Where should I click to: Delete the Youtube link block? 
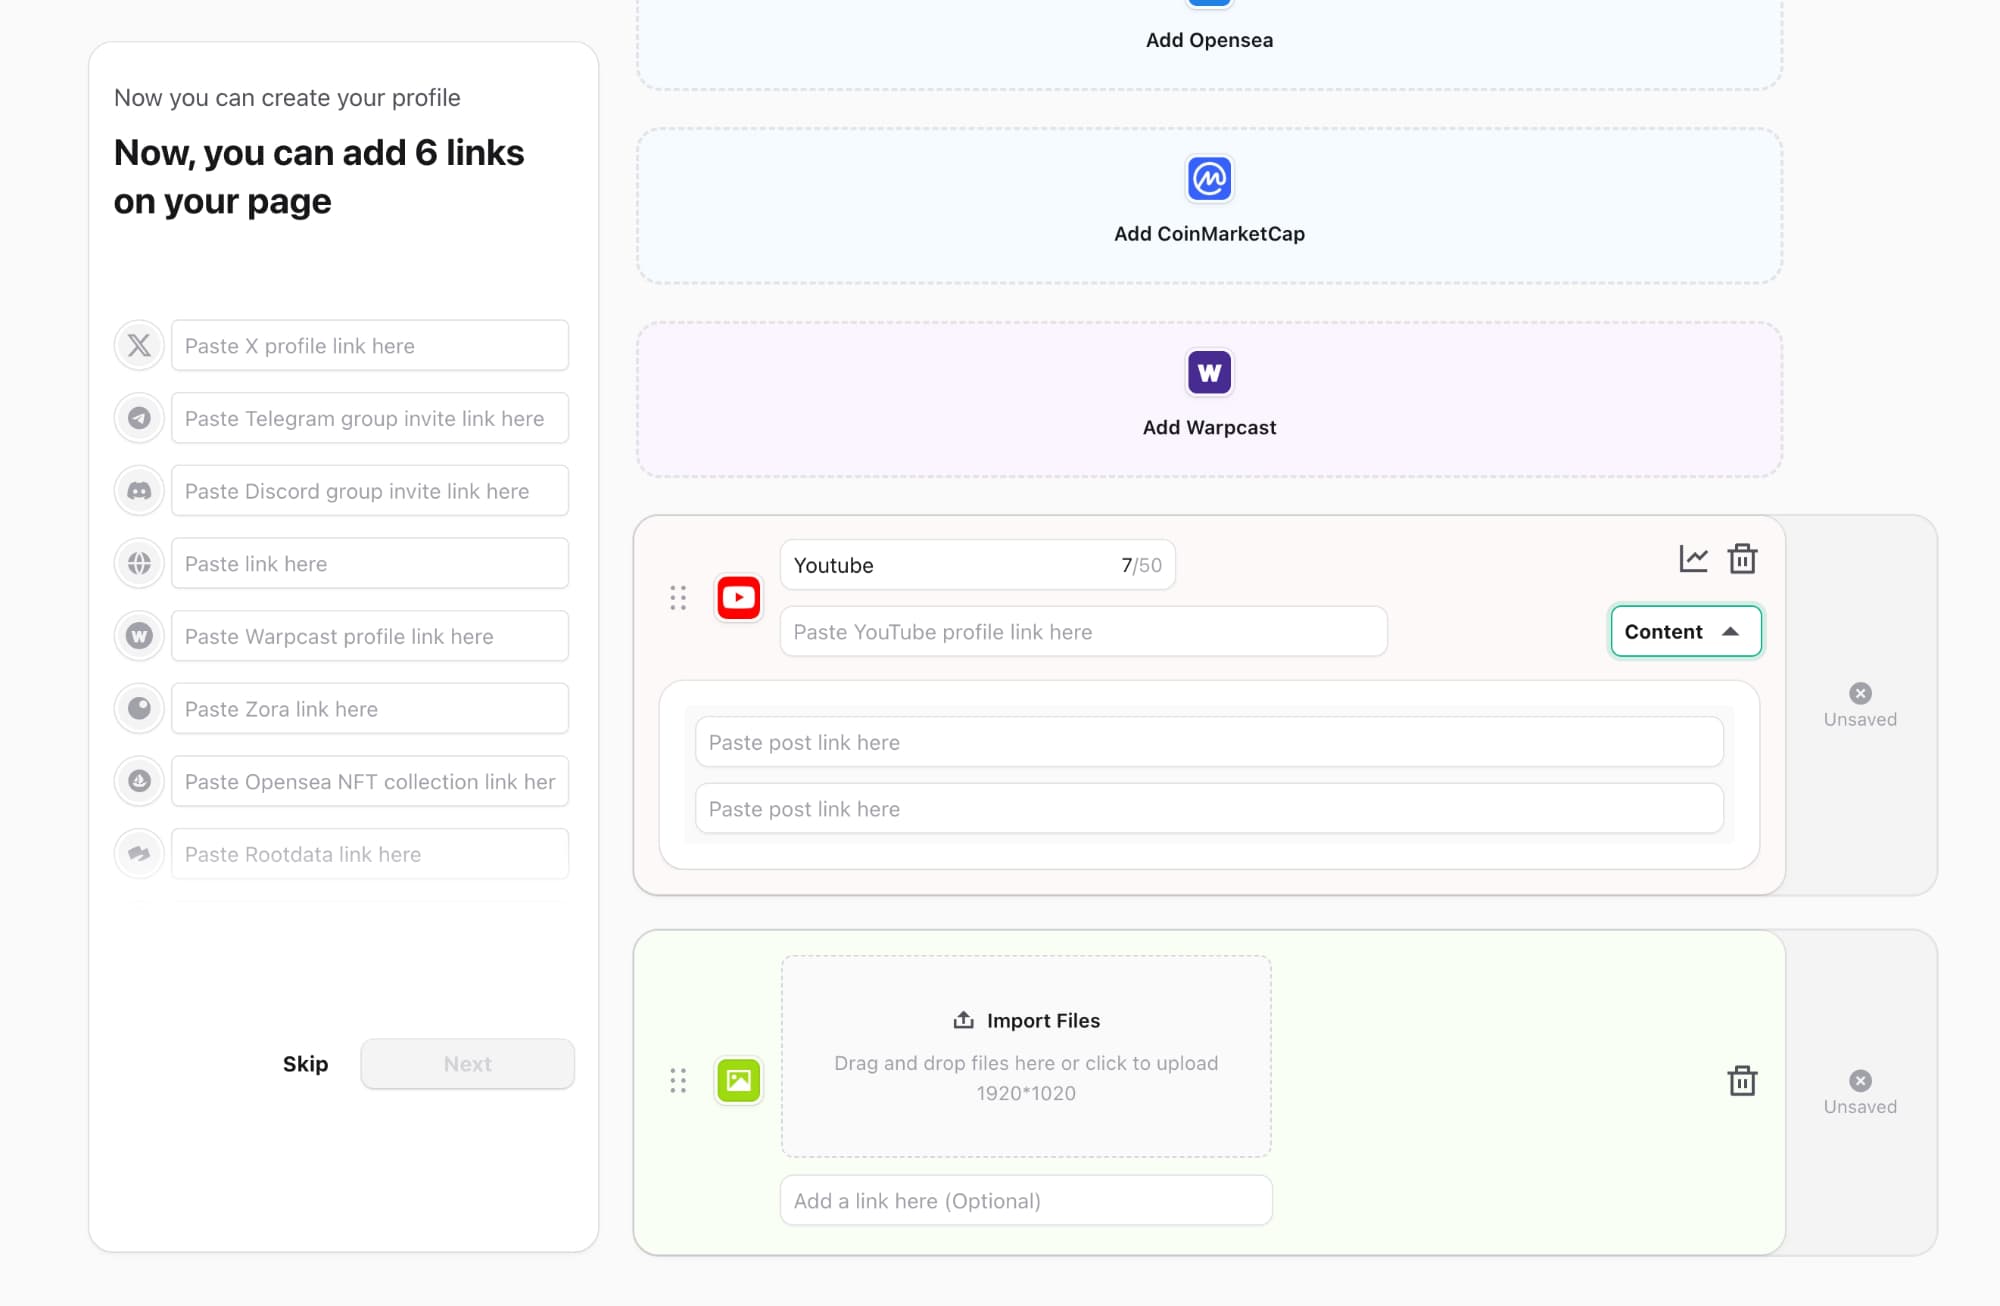[x=1742, y=559]
